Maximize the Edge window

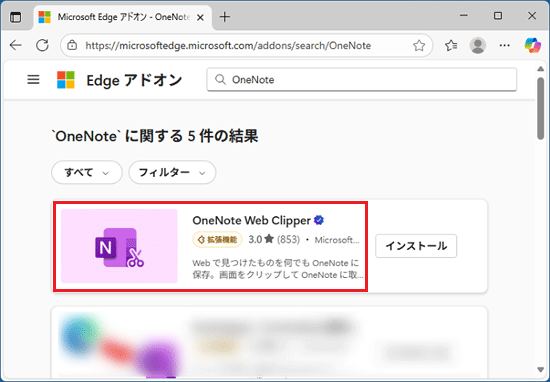[x=498, y=15]
